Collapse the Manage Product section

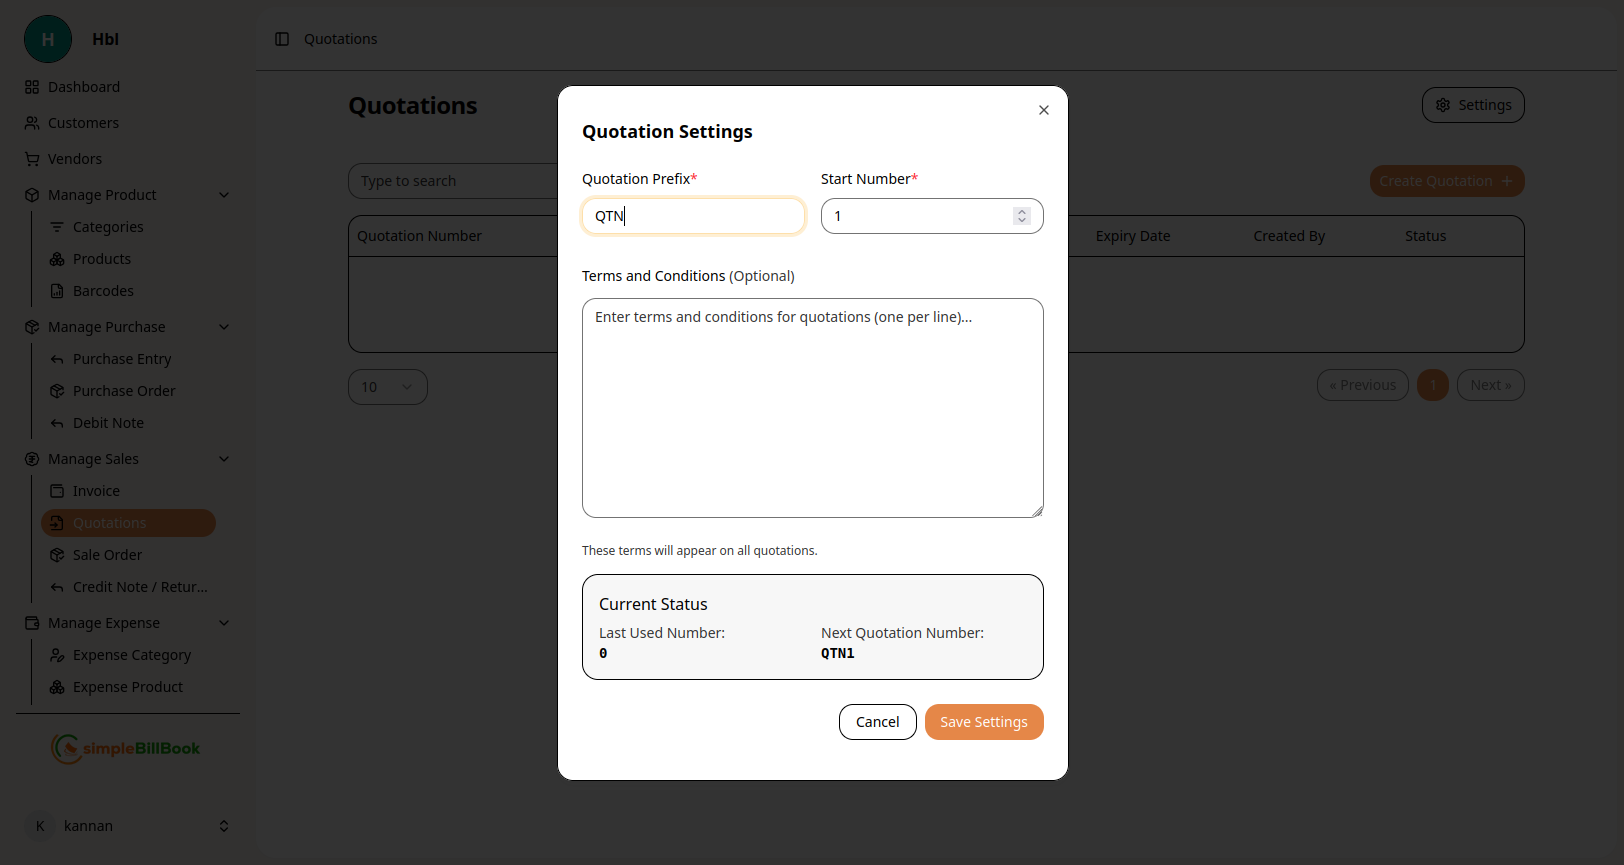[x=224, y=195]
